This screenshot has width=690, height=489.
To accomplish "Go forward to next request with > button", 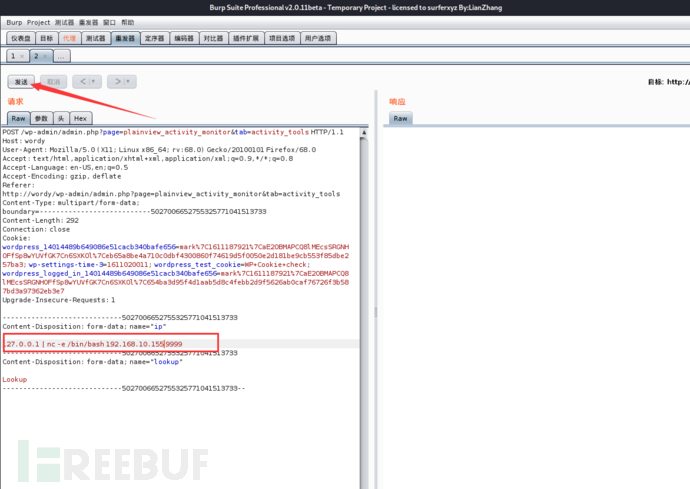I will [x=117, y=81].
